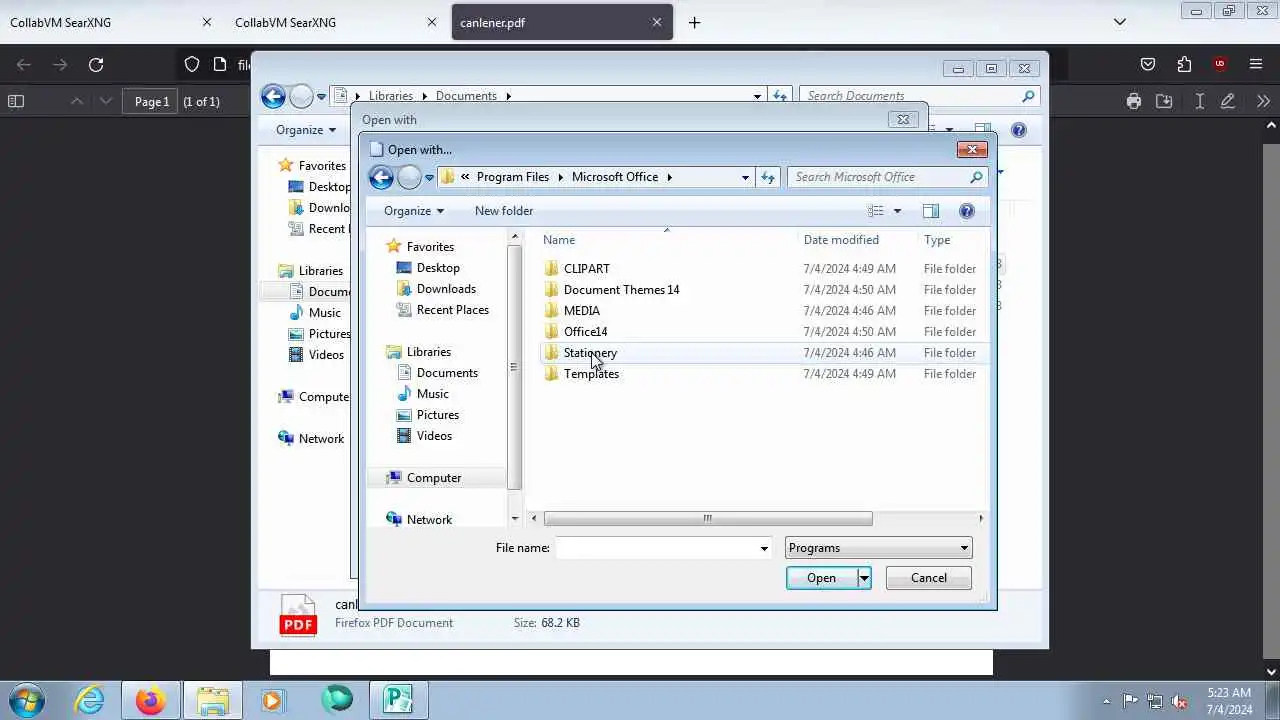Viewport: 1280px width, 720px height.
Task: Click the PDF viewer print icon
Action: [1133, 101]
